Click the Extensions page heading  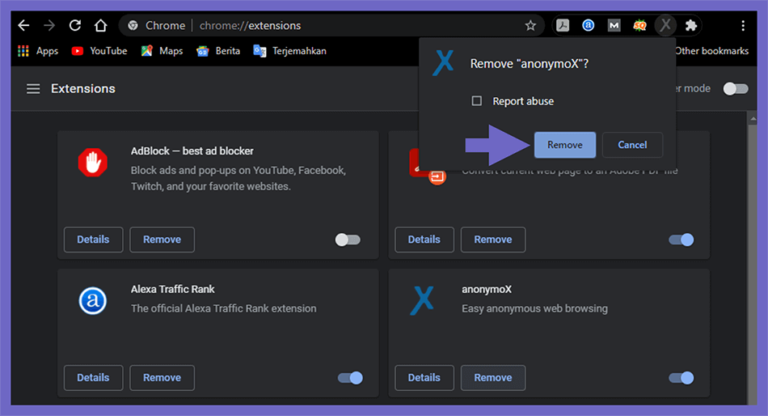83,89
